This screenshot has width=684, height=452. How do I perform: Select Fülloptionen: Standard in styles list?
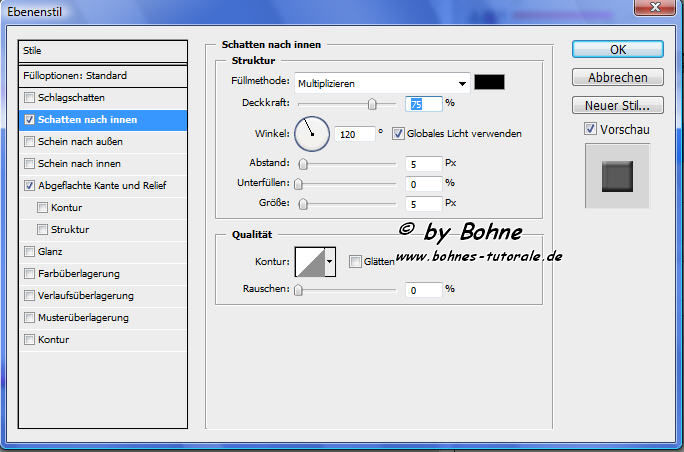click(x=104, y=76)
